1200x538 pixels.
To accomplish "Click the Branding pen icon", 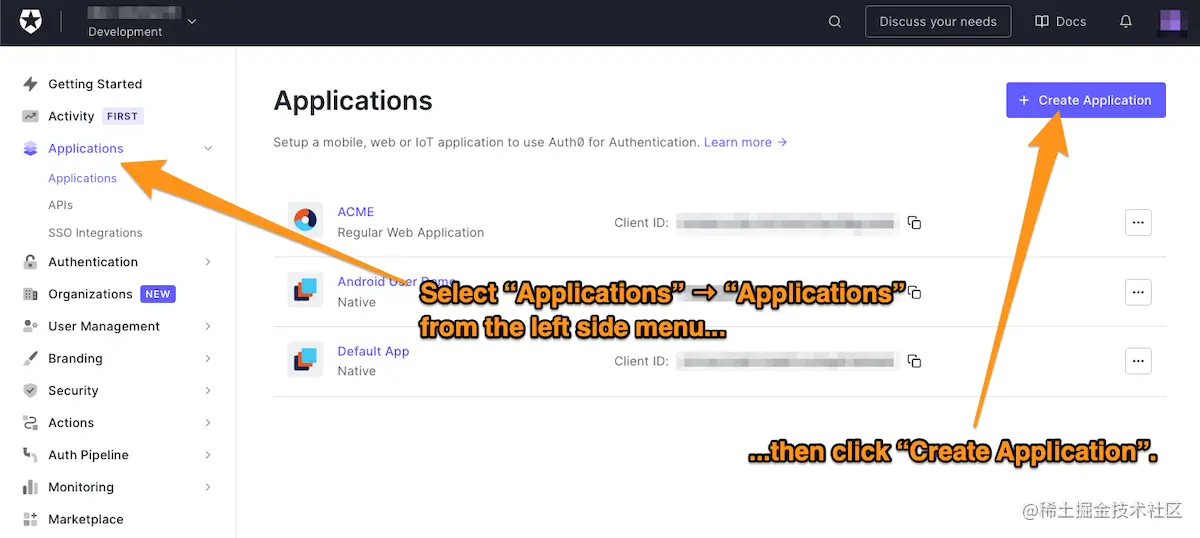I will click(x=30, y=358).
